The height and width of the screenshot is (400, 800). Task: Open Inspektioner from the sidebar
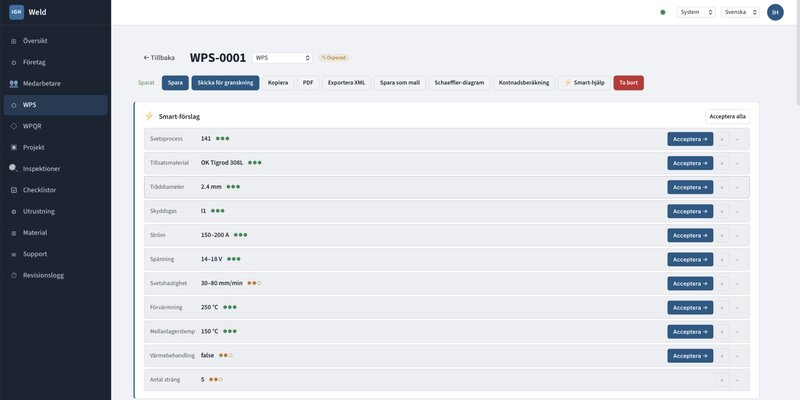(x=41, y=168)
